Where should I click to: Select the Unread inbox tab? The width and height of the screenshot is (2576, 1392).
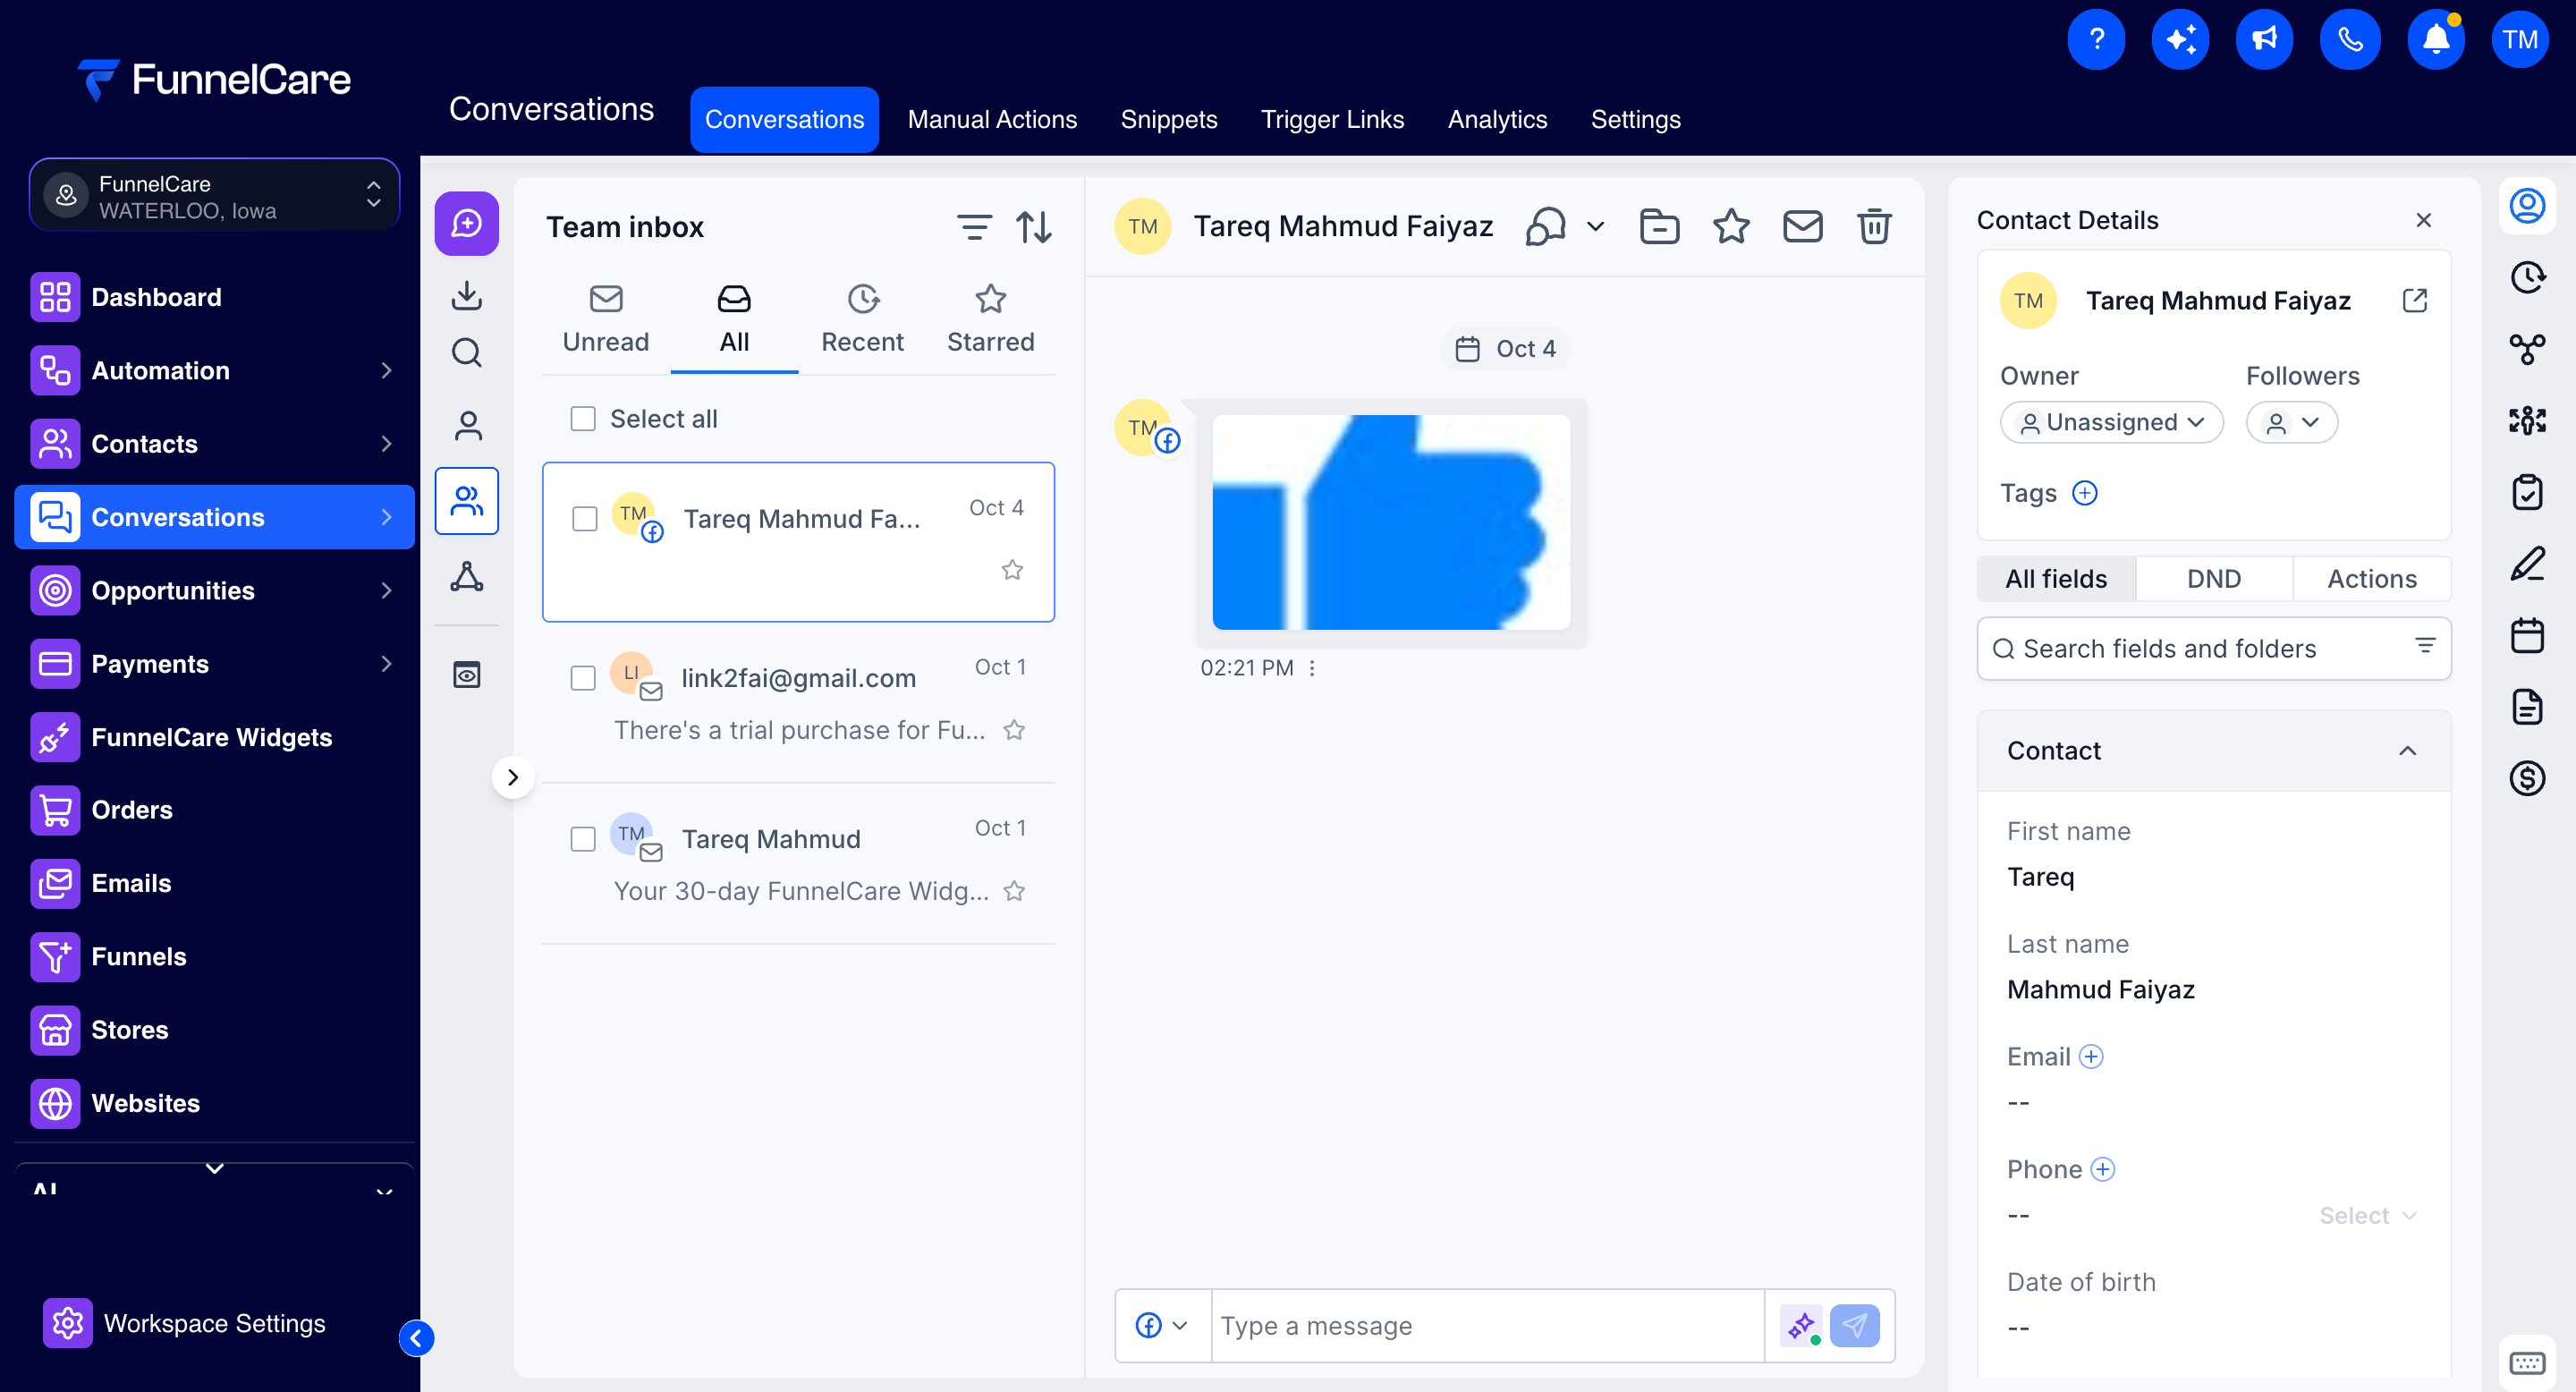(606, 320)
